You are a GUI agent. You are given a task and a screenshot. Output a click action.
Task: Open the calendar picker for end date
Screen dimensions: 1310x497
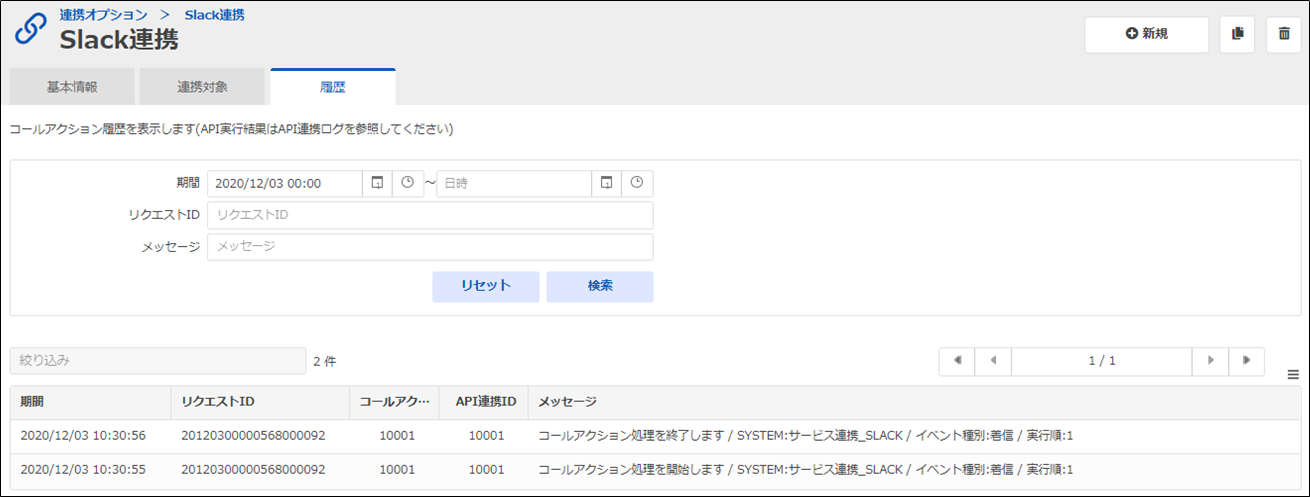[x=607, y=184]
